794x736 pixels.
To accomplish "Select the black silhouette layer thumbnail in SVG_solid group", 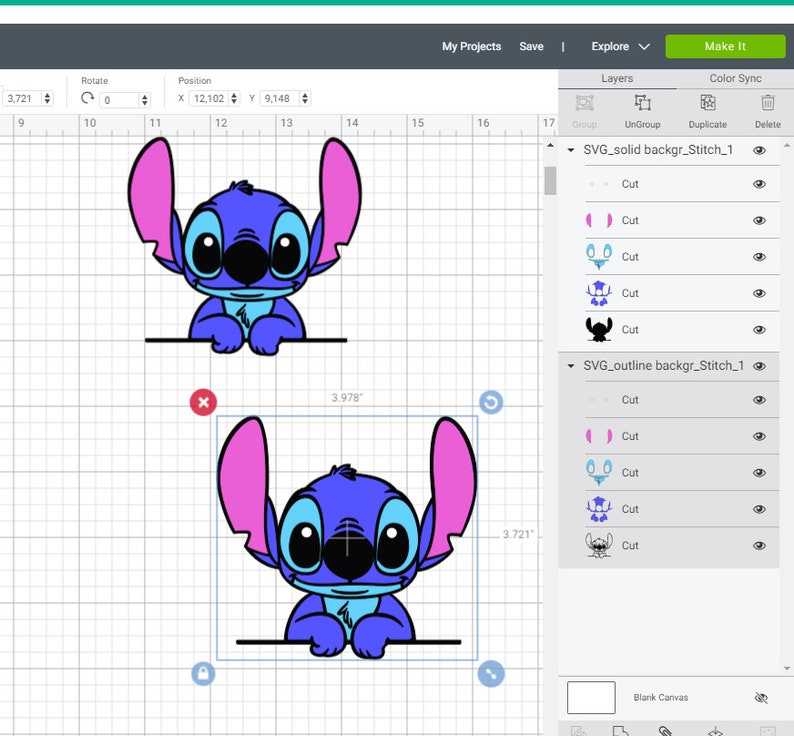I will [599, 330].
